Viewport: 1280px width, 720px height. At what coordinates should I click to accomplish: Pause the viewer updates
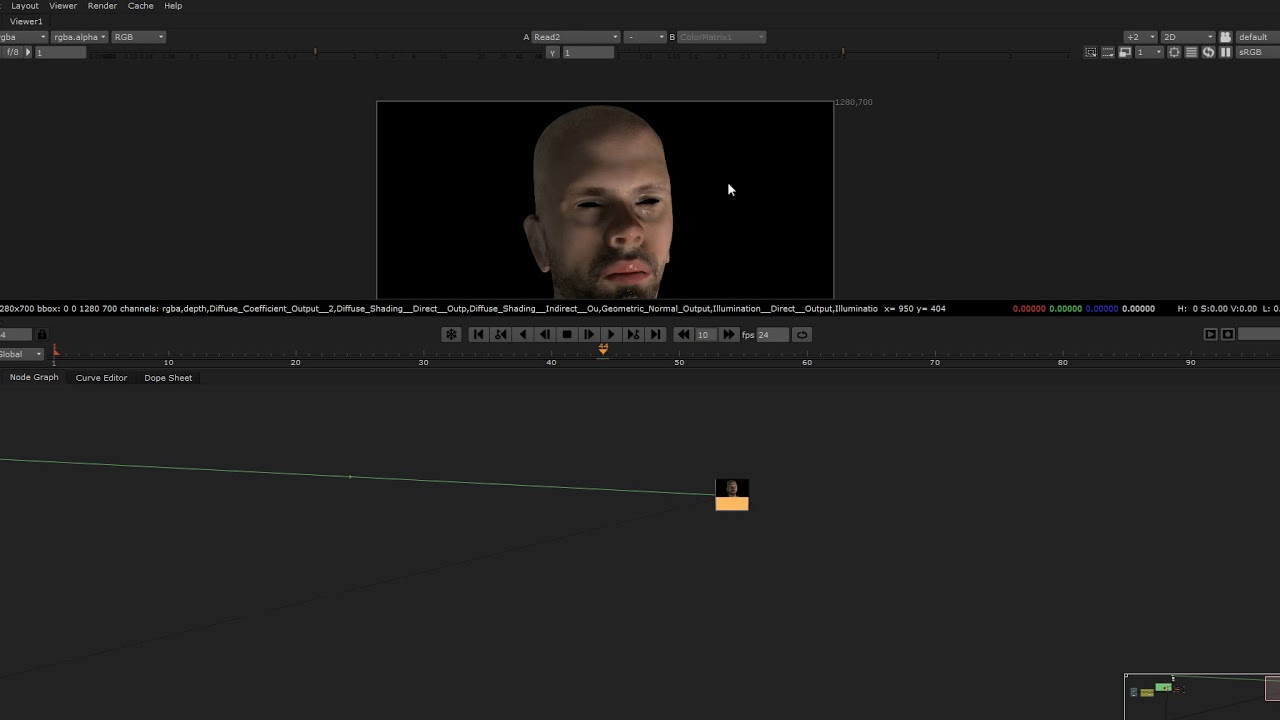pos(1225,52)
